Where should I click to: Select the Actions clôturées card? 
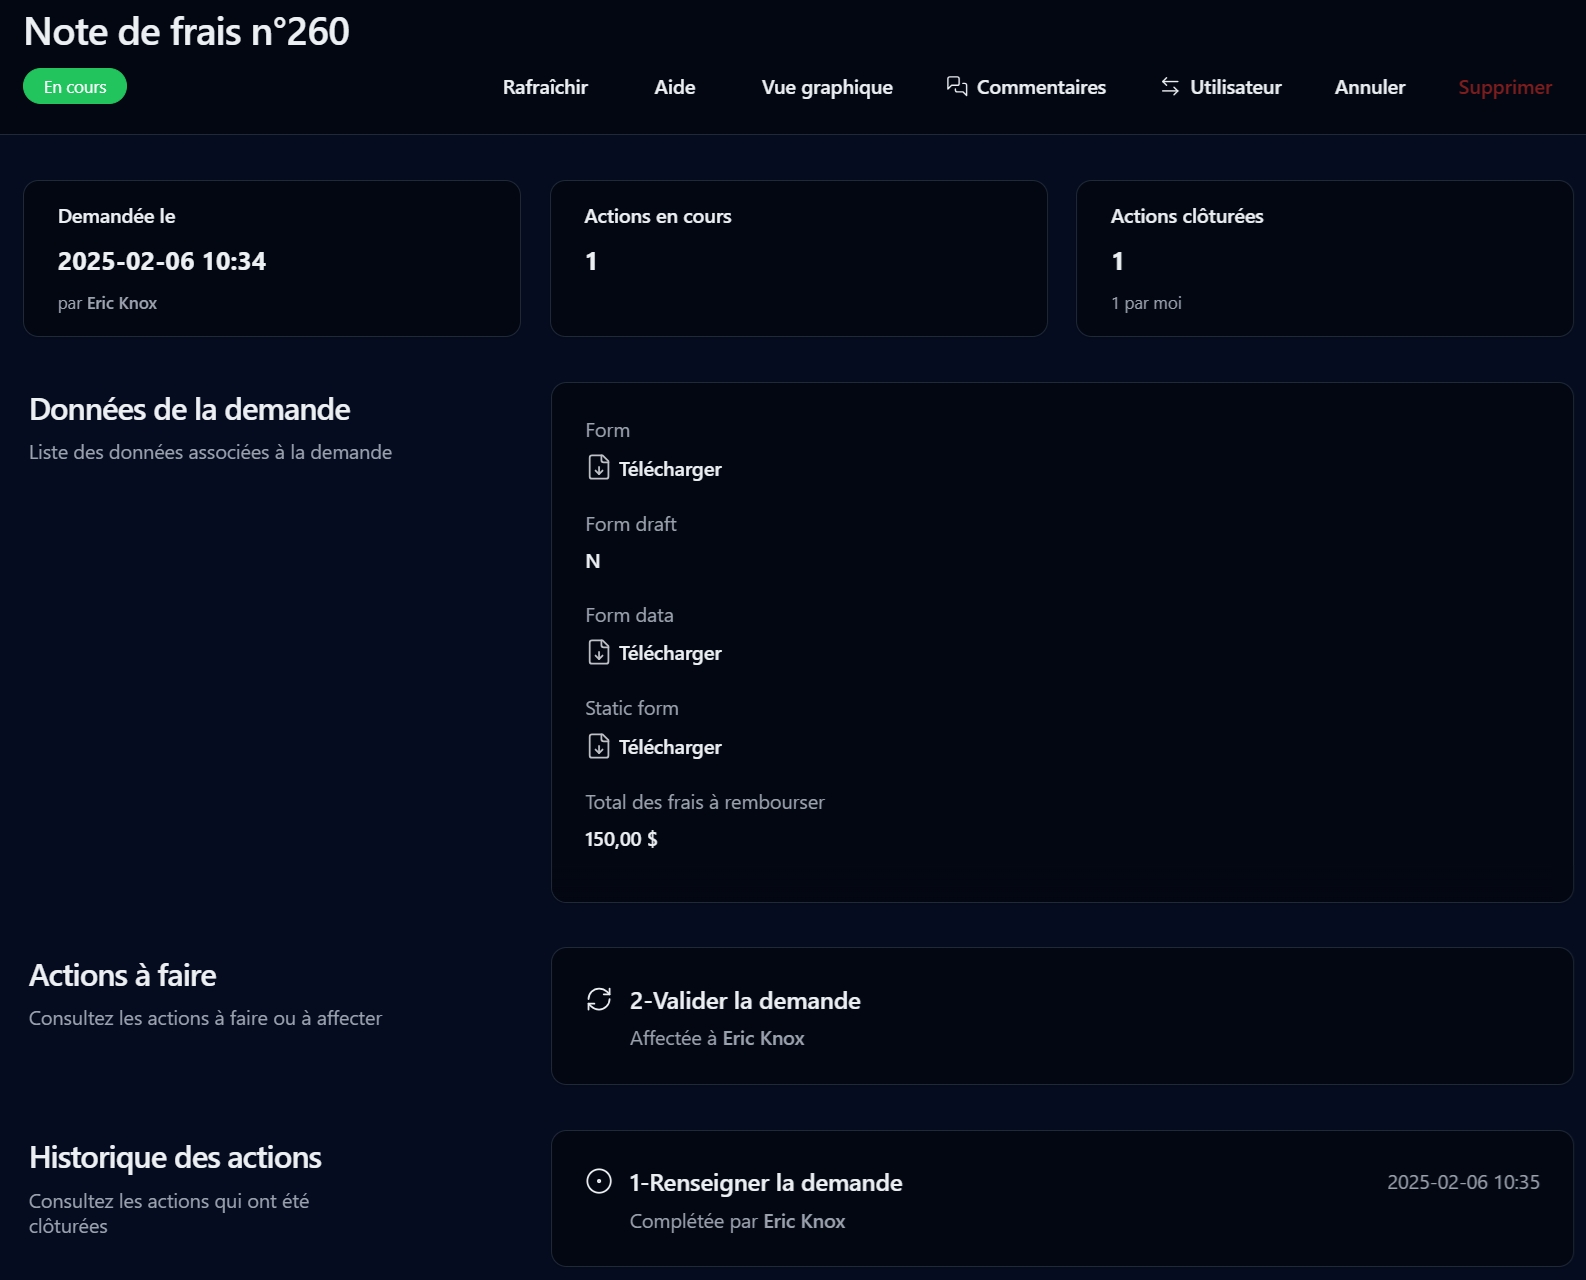tap(1324, 258)
